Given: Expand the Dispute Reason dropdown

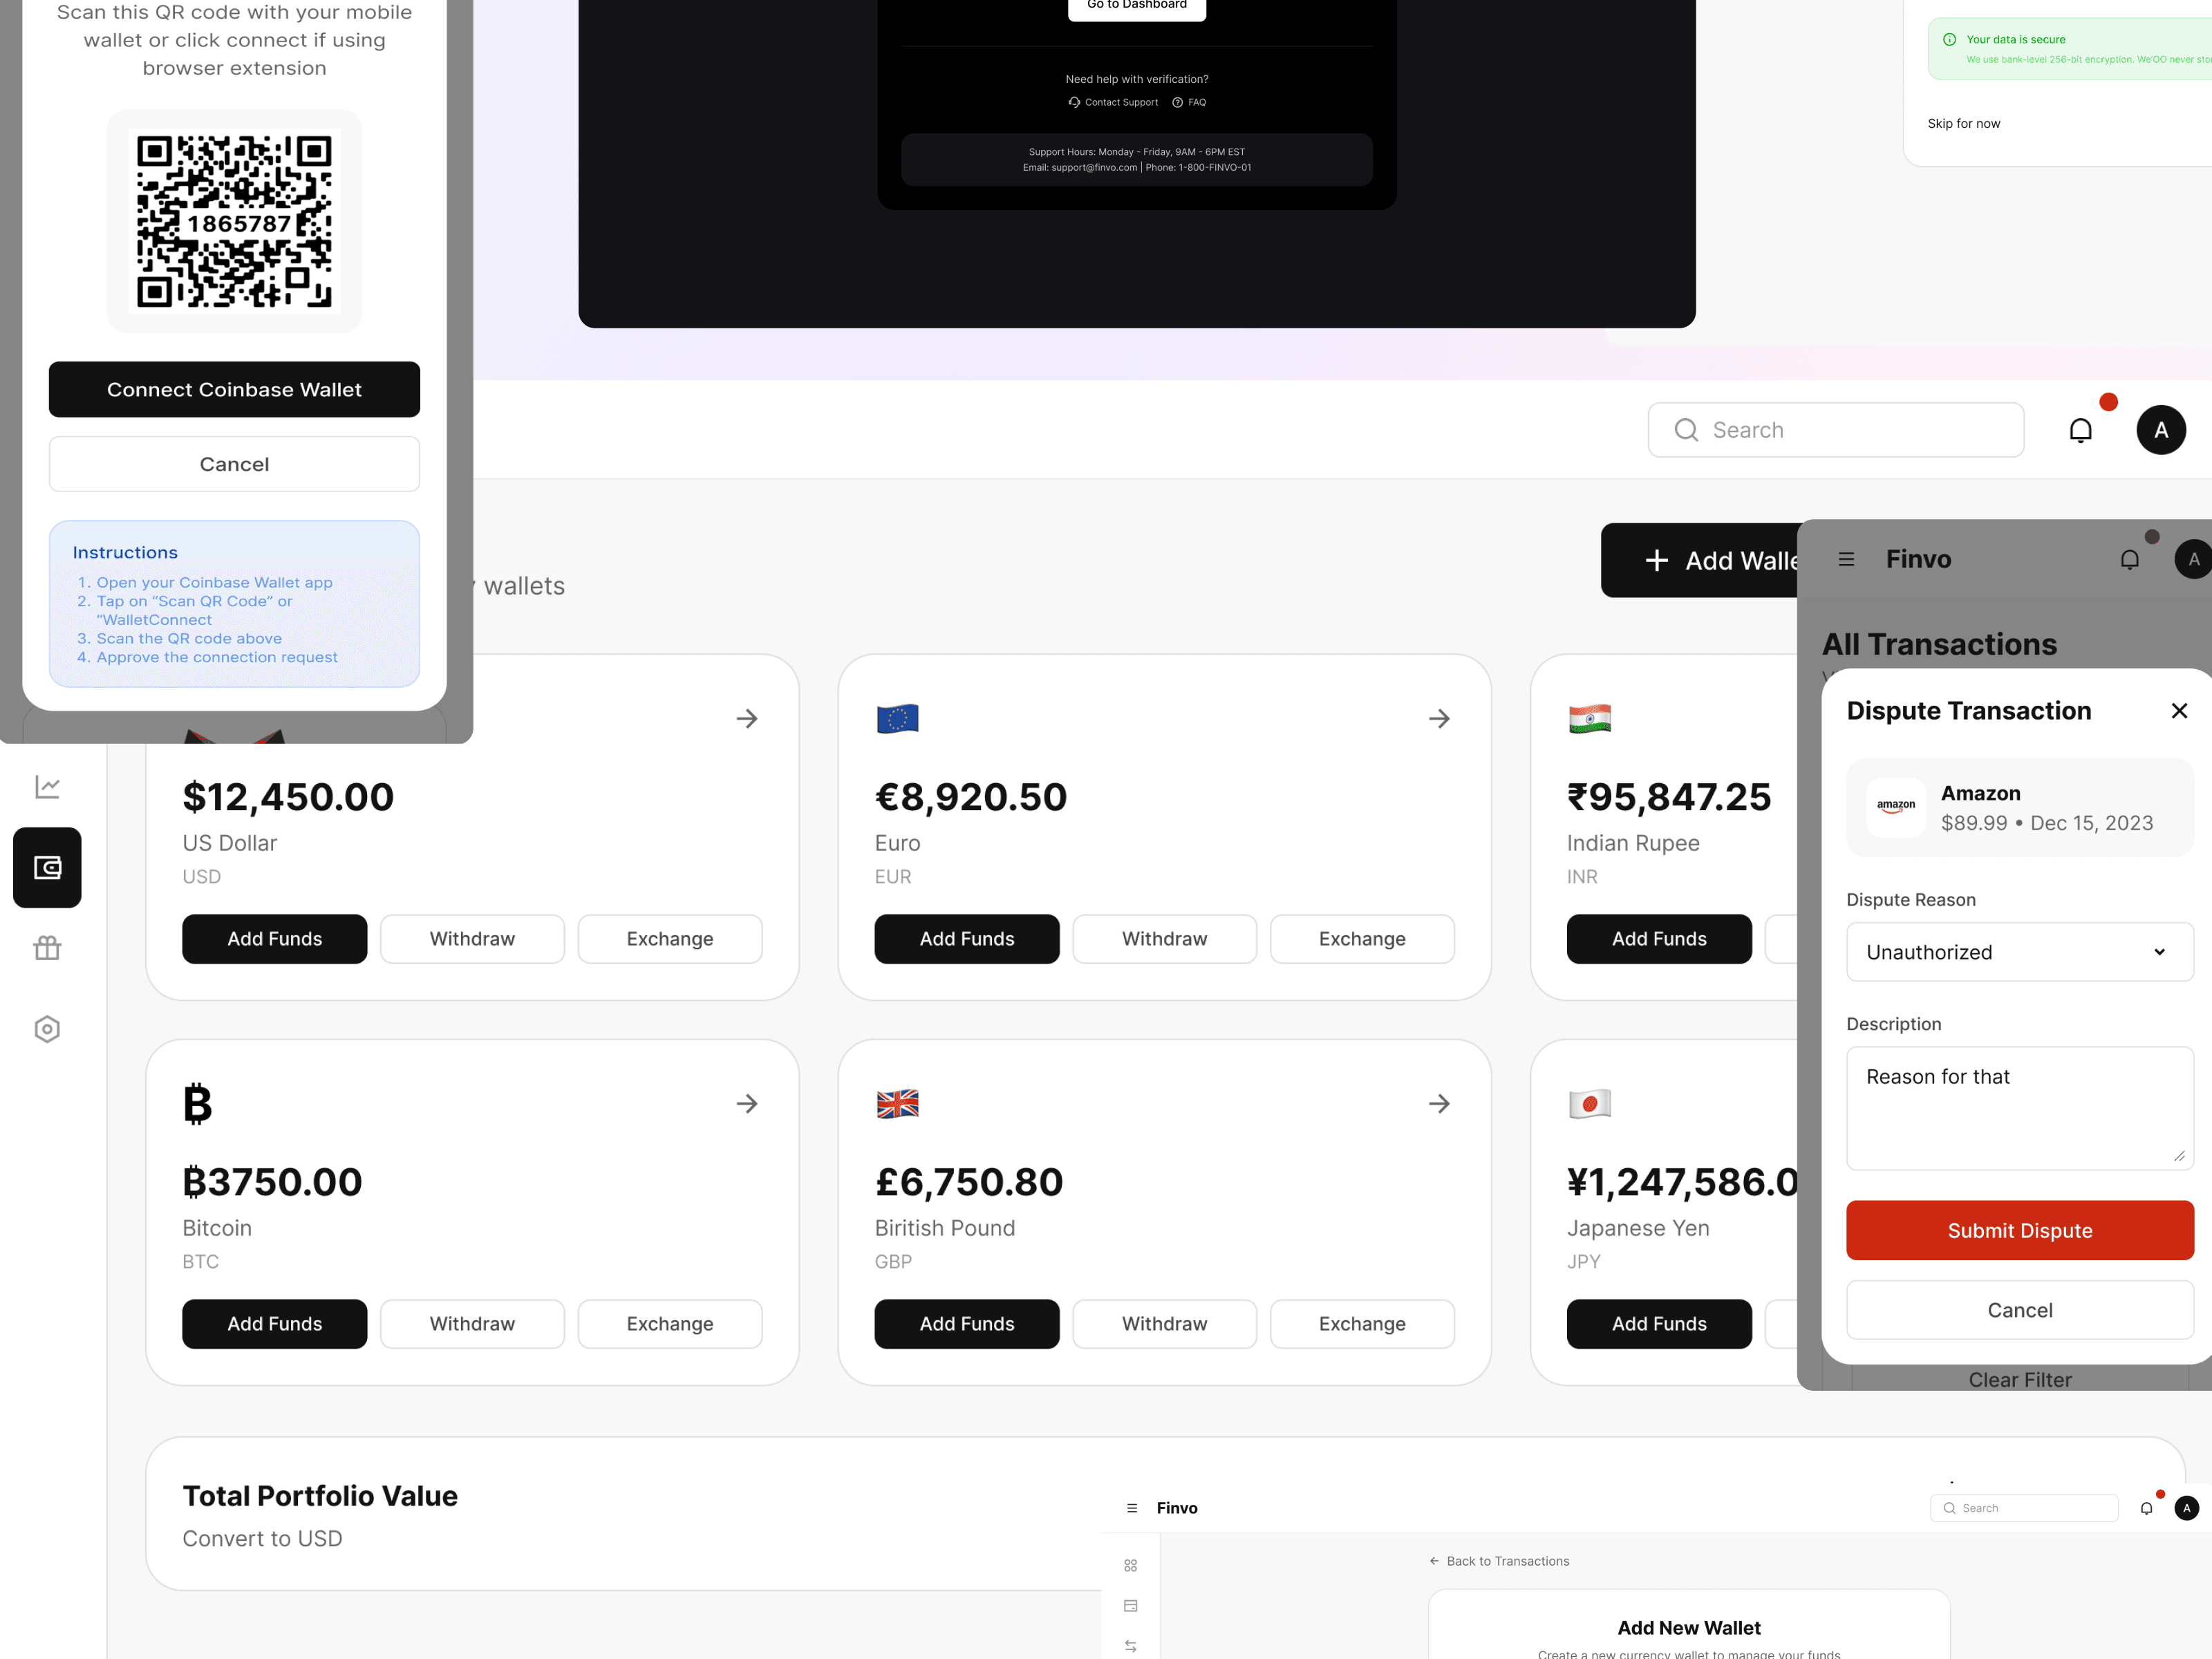Looking at the screenshot, I should click(2019, 952).
